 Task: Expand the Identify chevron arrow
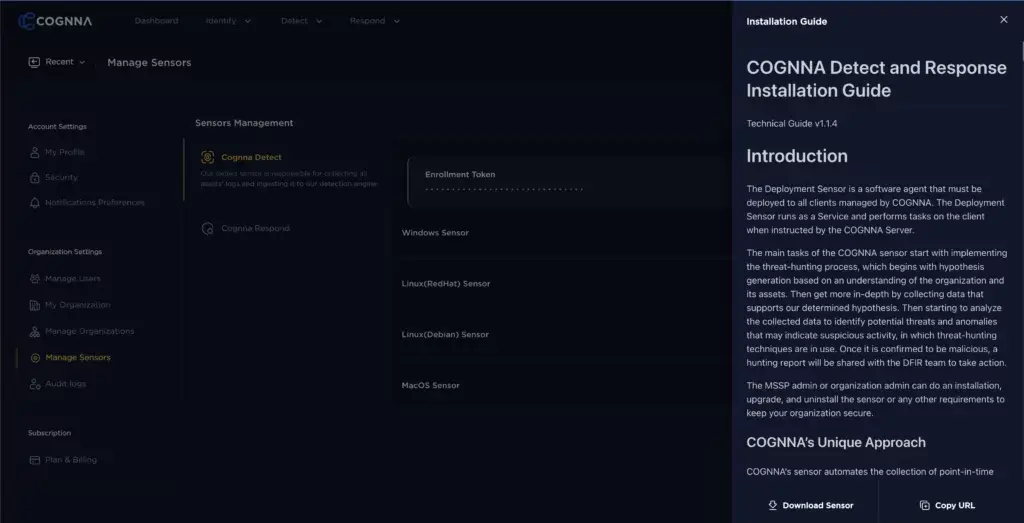(248, 21)
